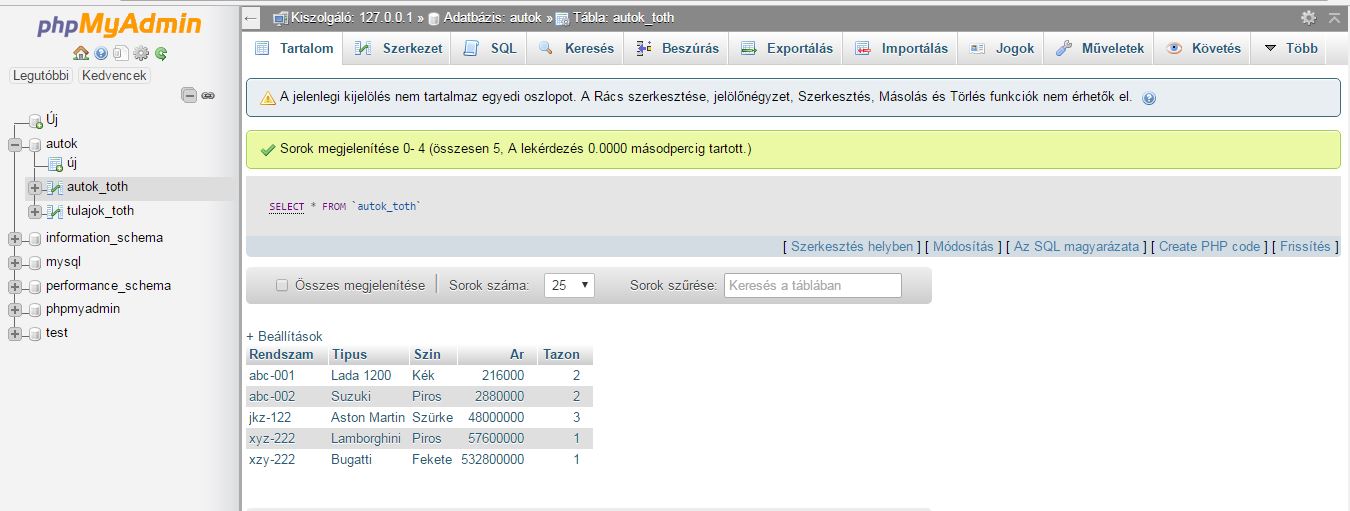Click the help icon in warning message
This screenshot has width=1350, height=511.
pyautogui.click(x=1148, y=98)
